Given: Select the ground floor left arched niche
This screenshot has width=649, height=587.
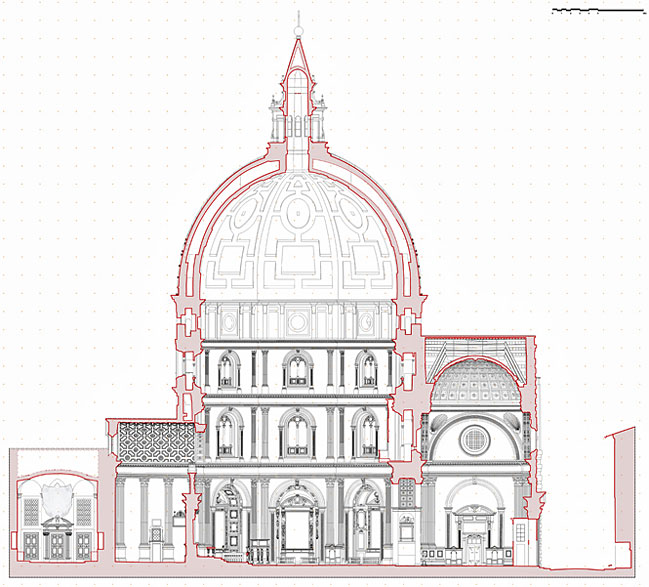Looking at the screenshot, I should 228,522.
